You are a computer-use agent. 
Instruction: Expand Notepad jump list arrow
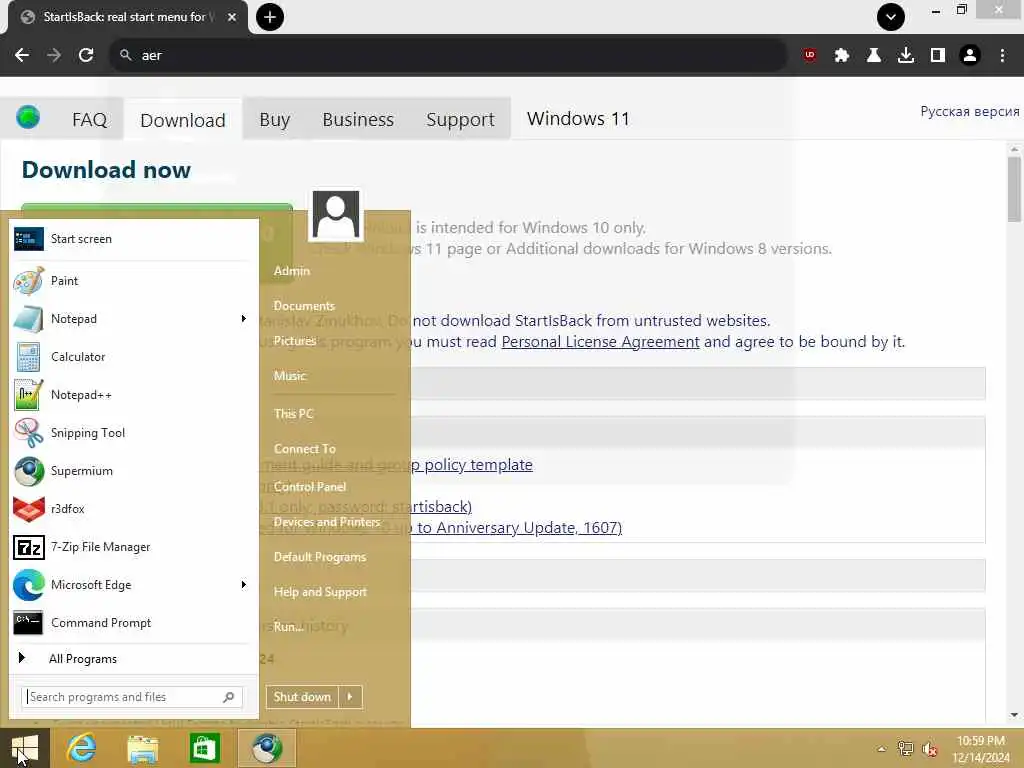point(244,319)
